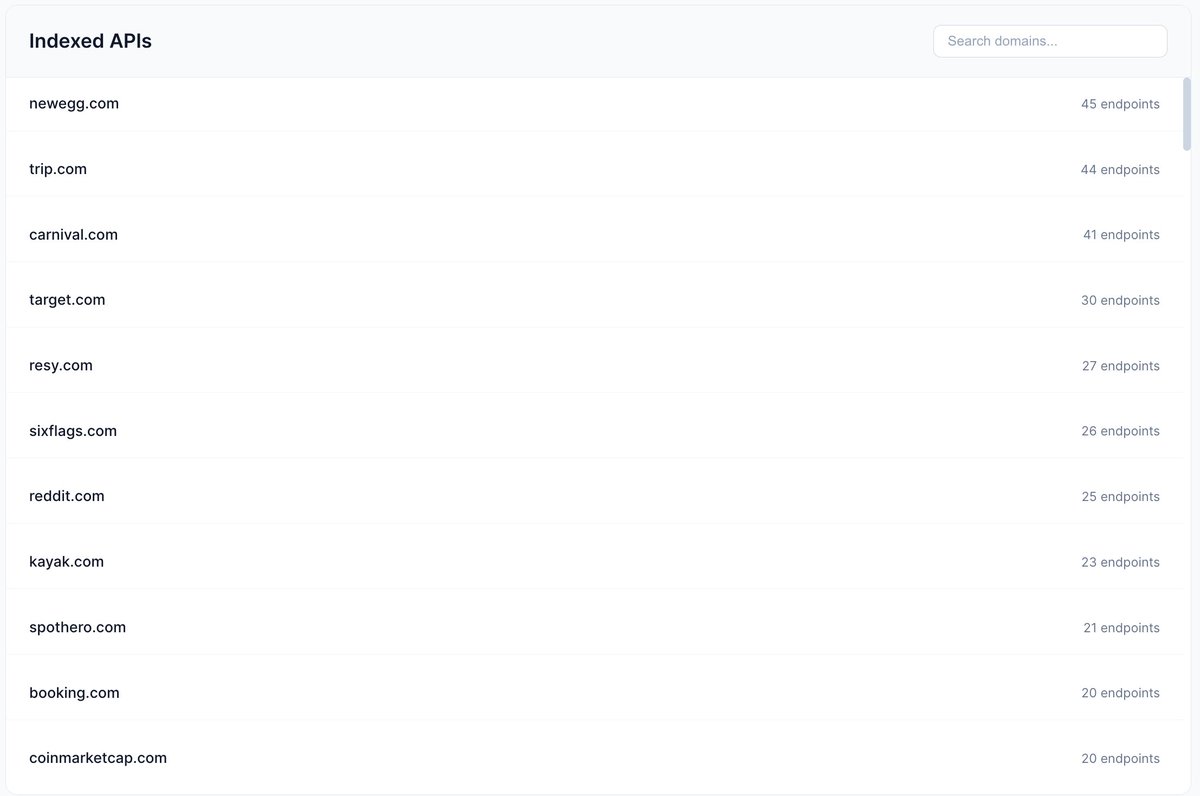
Task: Click the "21 endpoints" count
Action: (1121, 628)
